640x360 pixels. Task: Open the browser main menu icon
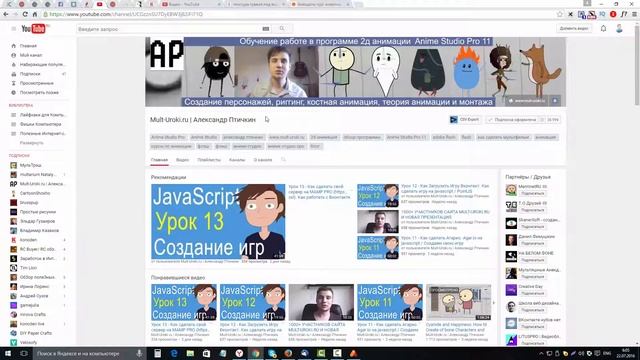634,14
